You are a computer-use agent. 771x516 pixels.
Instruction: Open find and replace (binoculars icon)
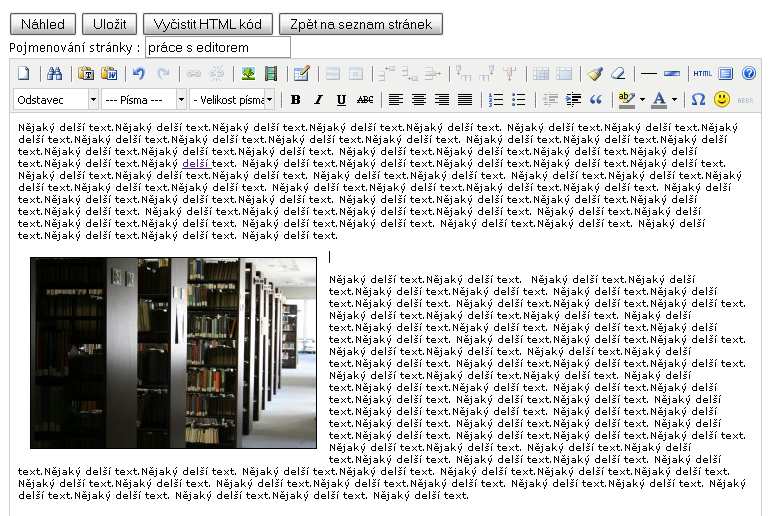[54, 74]
